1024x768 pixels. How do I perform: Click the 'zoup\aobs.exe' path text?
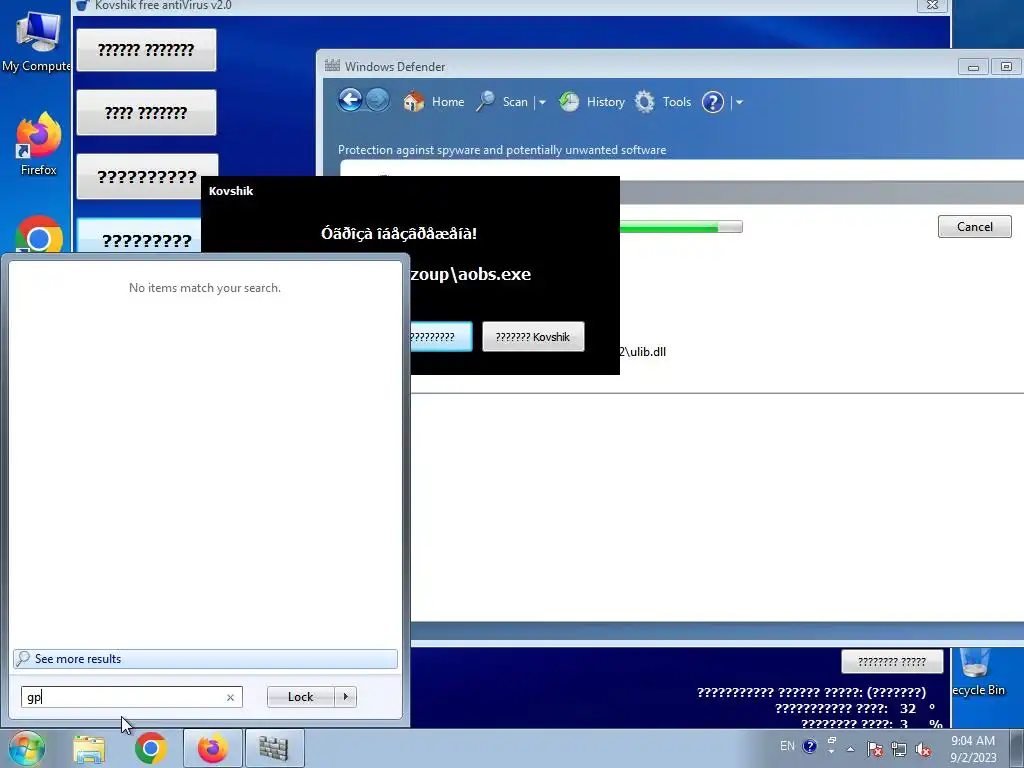click(471, 274)
